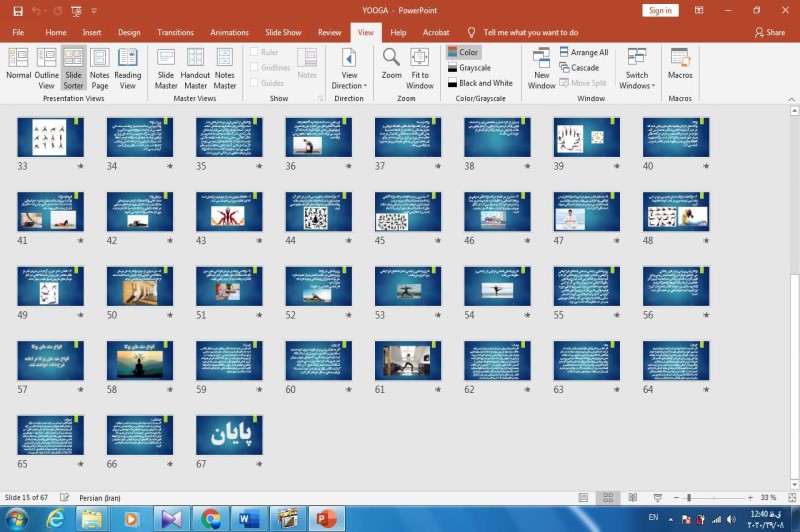Image resolution: width=800 pixels, height=532 pixels.
Task: Open Outline View
Action: pyautogui.click(x=46, y=68)
